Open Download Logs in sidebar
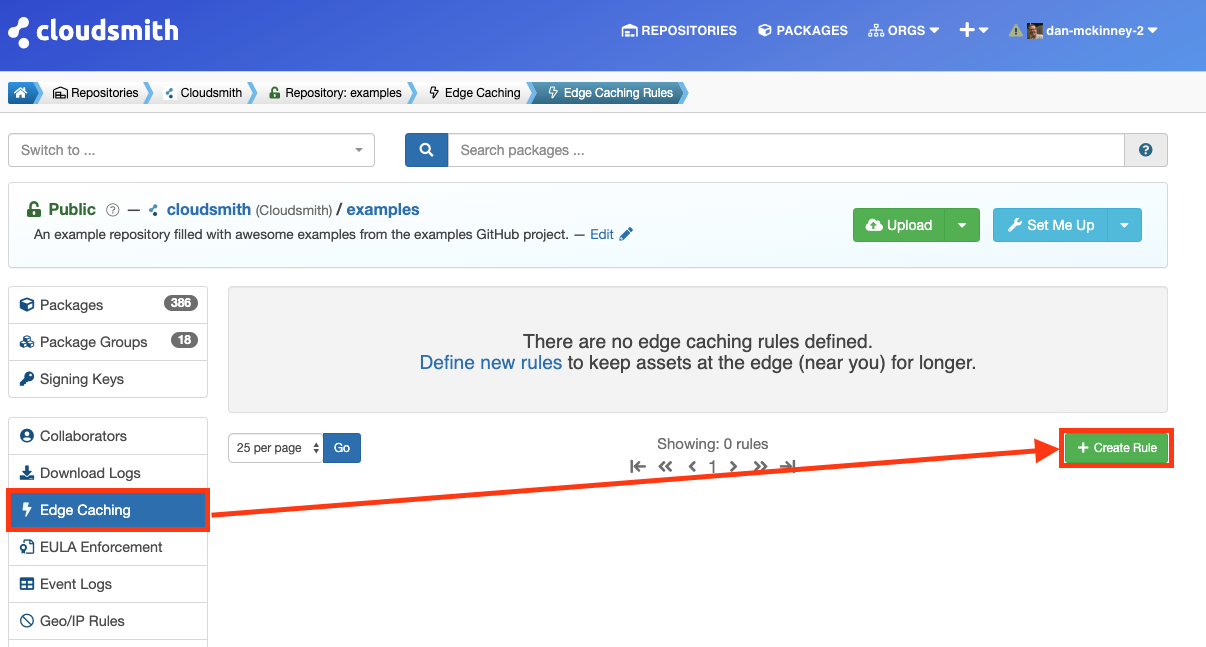Screen dimensions: 1206x647 (x=108, y=473)
